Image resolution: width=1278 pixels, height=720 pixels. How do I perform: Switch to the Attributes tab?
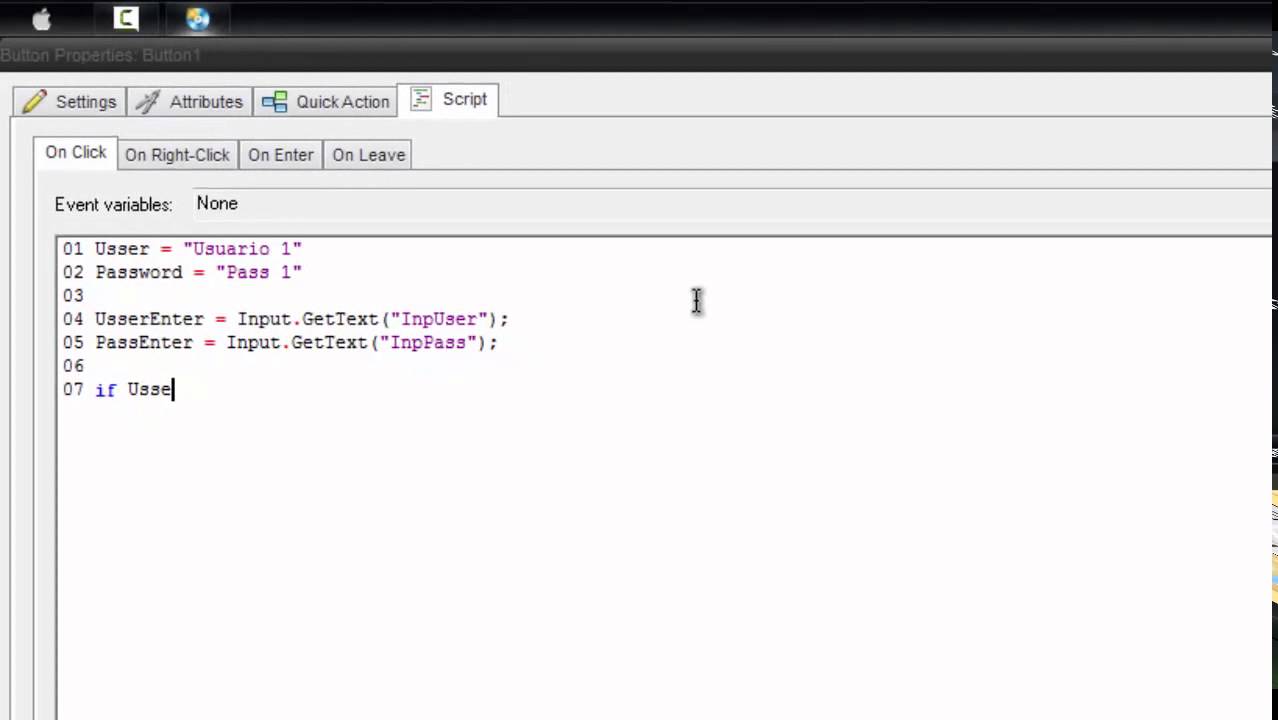(189, 101)
